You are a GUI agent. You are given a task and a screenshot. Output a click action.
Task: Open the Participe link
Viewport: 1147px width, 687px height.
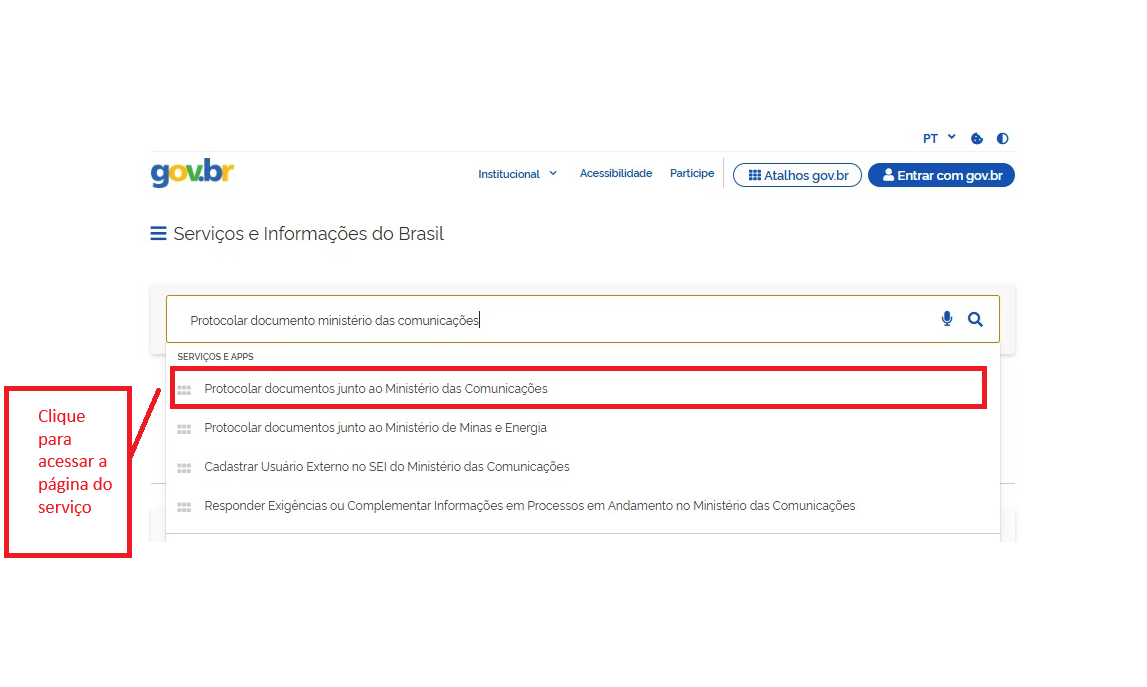pos(692,173)
